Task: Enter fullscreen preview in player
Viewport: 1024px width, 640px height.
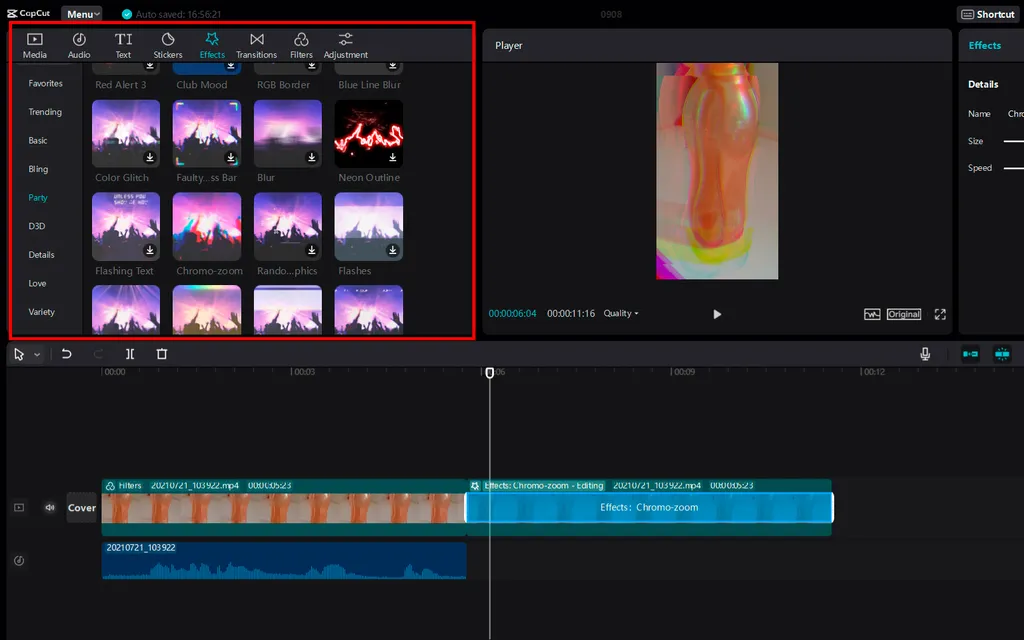Action: click(x=940, y=314)
